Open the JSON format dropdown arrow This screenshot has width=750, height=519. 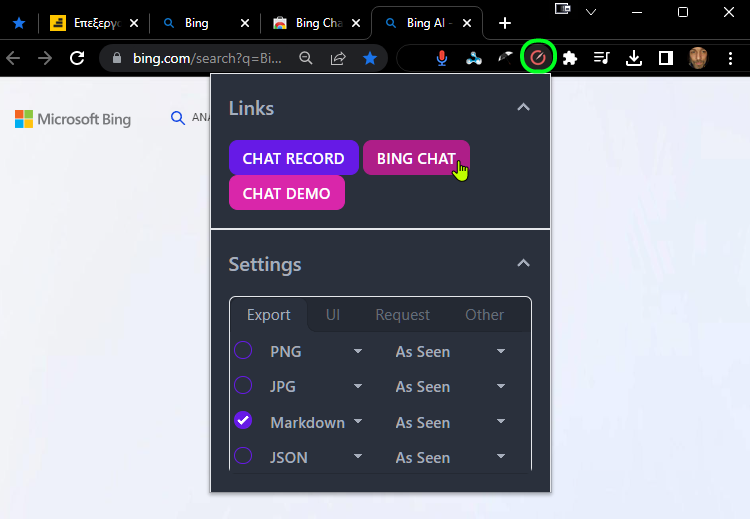(x=358, y=456)
